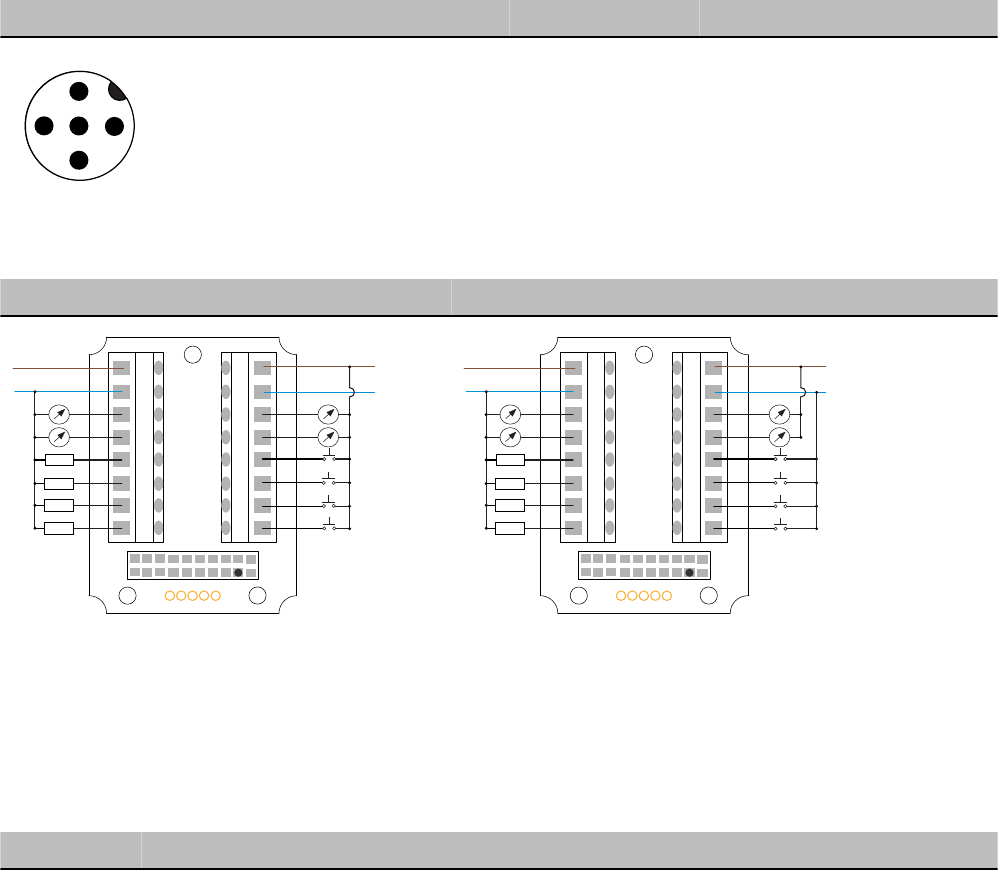Select the middle orange LED on the left board
The height and width of the screenshot is (870, 998).
click(193, 596)
